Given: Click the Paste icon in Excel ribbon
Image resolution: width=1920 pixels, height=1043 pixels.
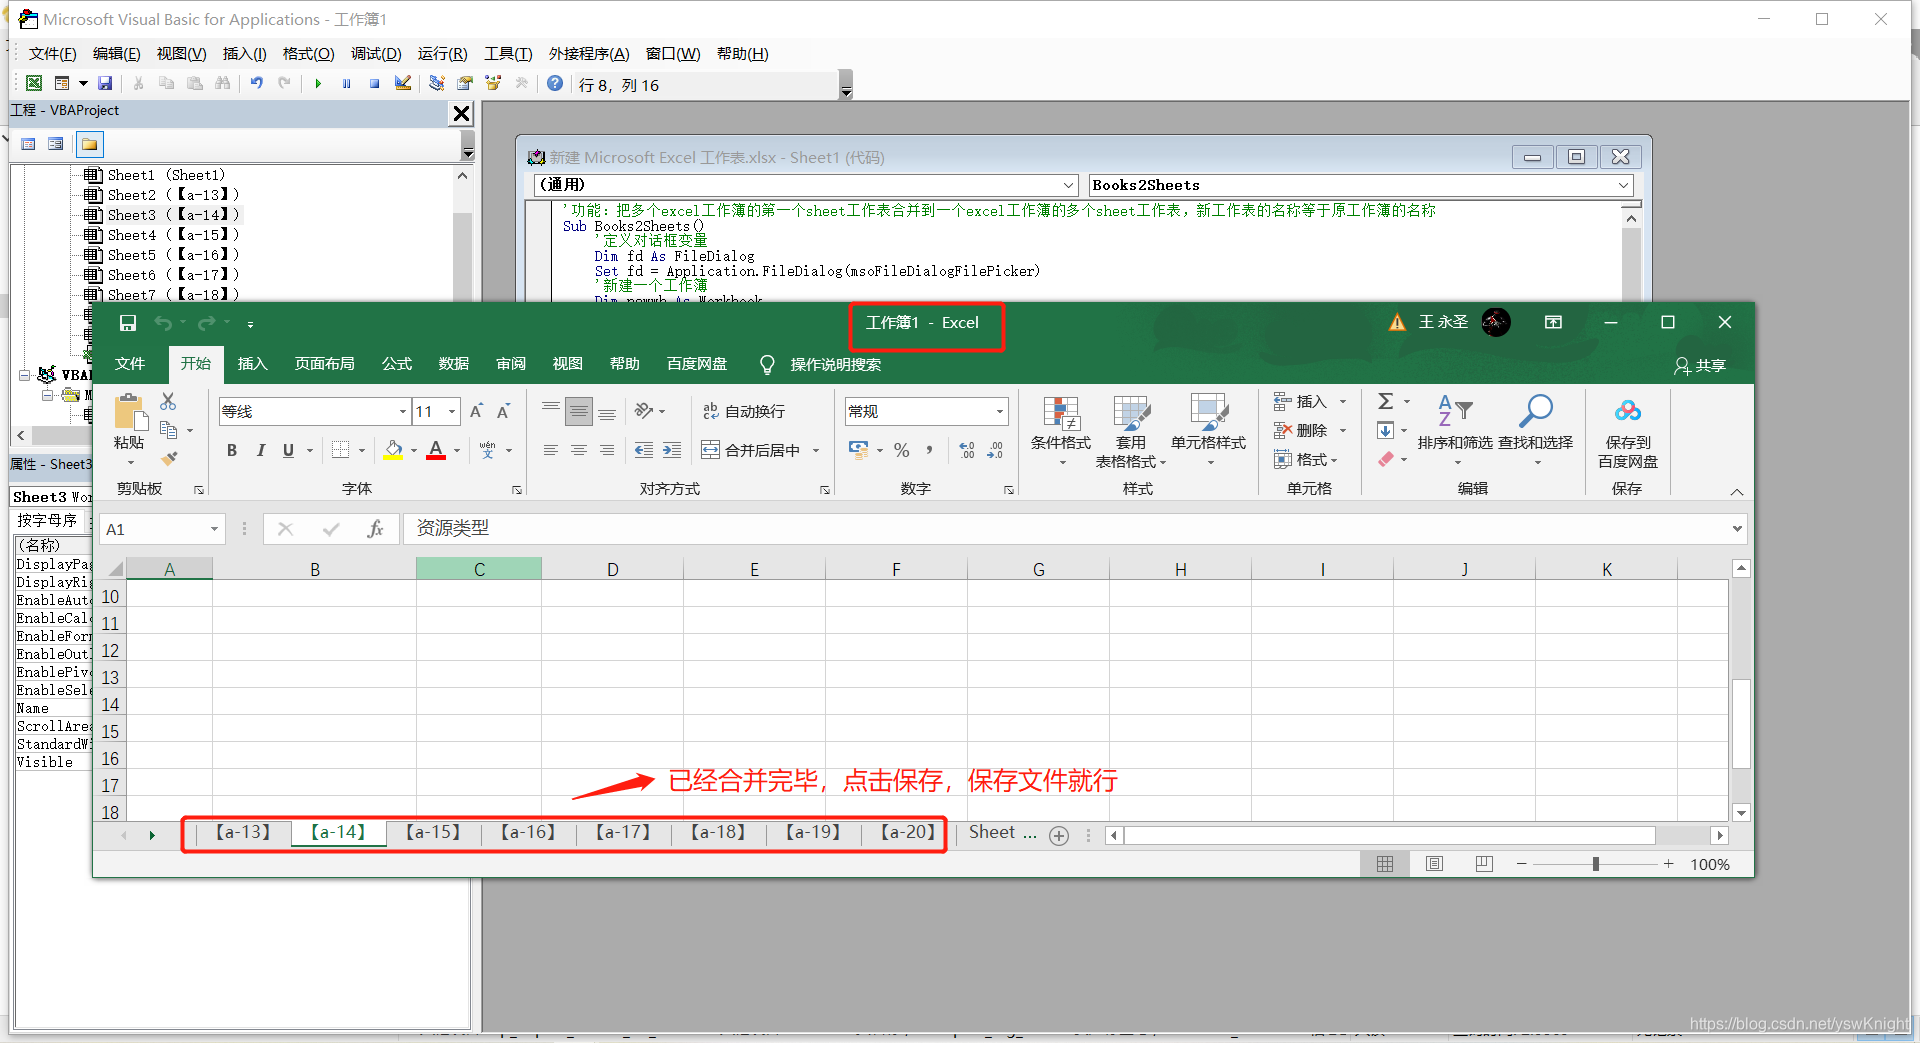Looking at the screenshot, I should coord(129,412).
